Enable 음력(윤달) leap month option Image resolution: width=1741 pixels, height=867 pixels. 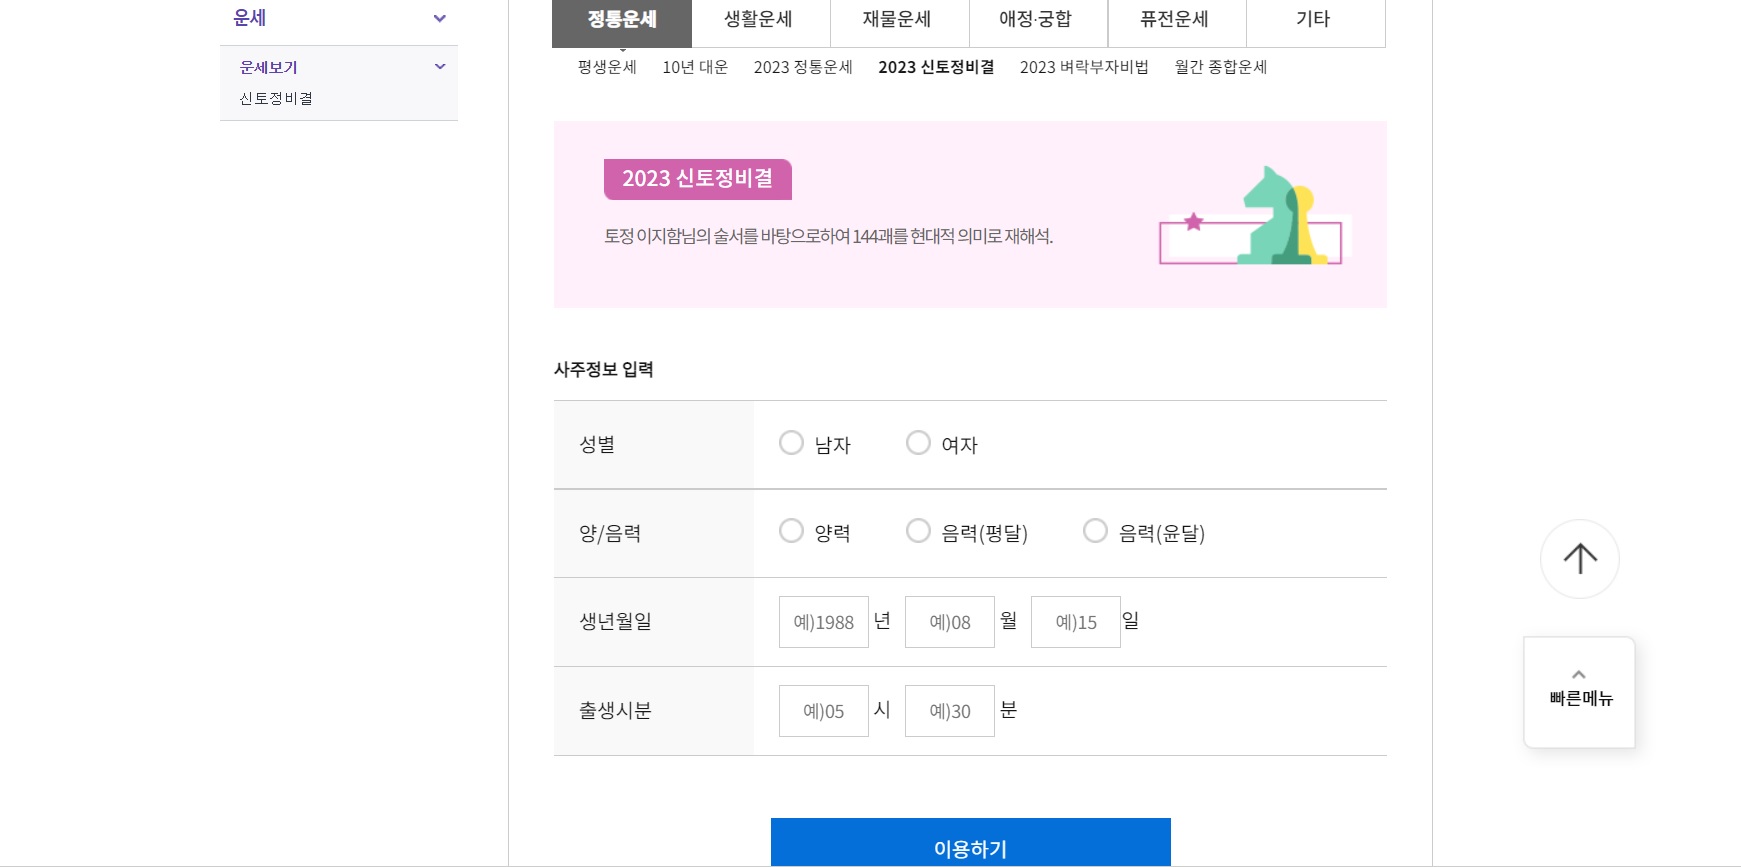[1094, 531]
